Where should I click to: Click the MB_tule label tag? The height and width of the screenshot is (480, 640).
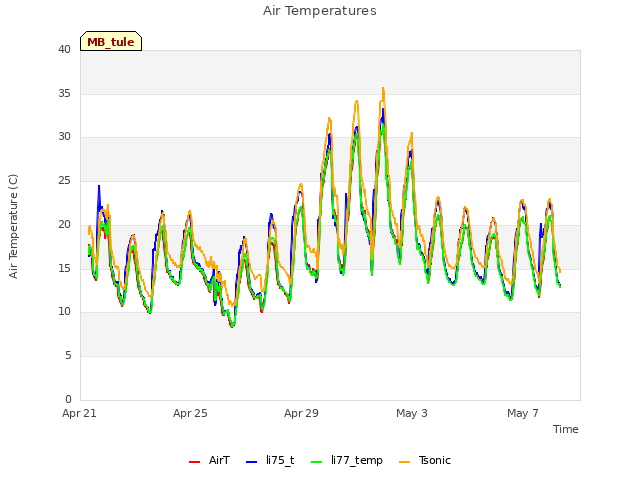tap(111, 41)
